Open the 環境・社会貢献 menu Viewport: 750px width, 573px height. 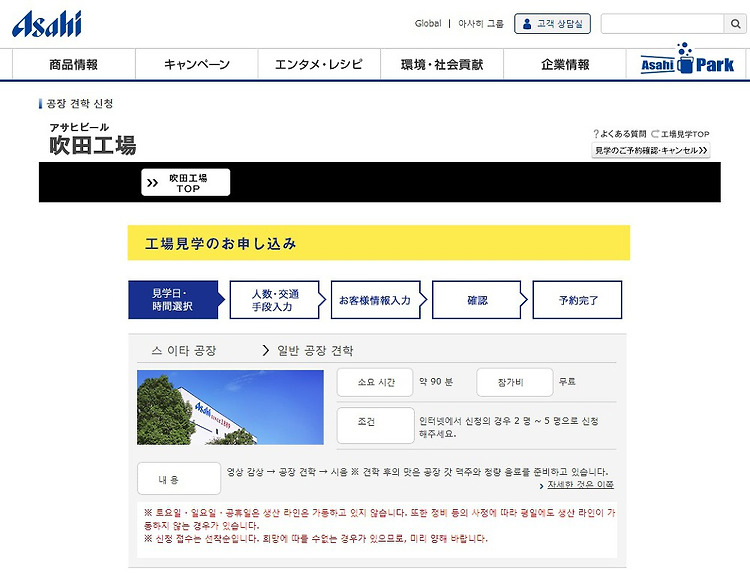coord(442,64)
